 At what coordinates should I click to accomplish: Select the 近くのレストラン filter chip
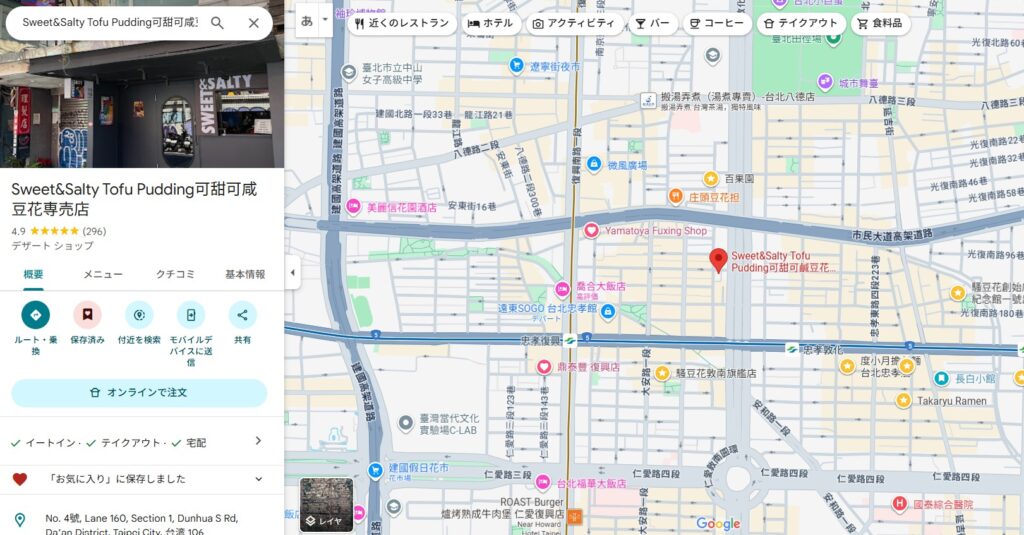point(401,23)
